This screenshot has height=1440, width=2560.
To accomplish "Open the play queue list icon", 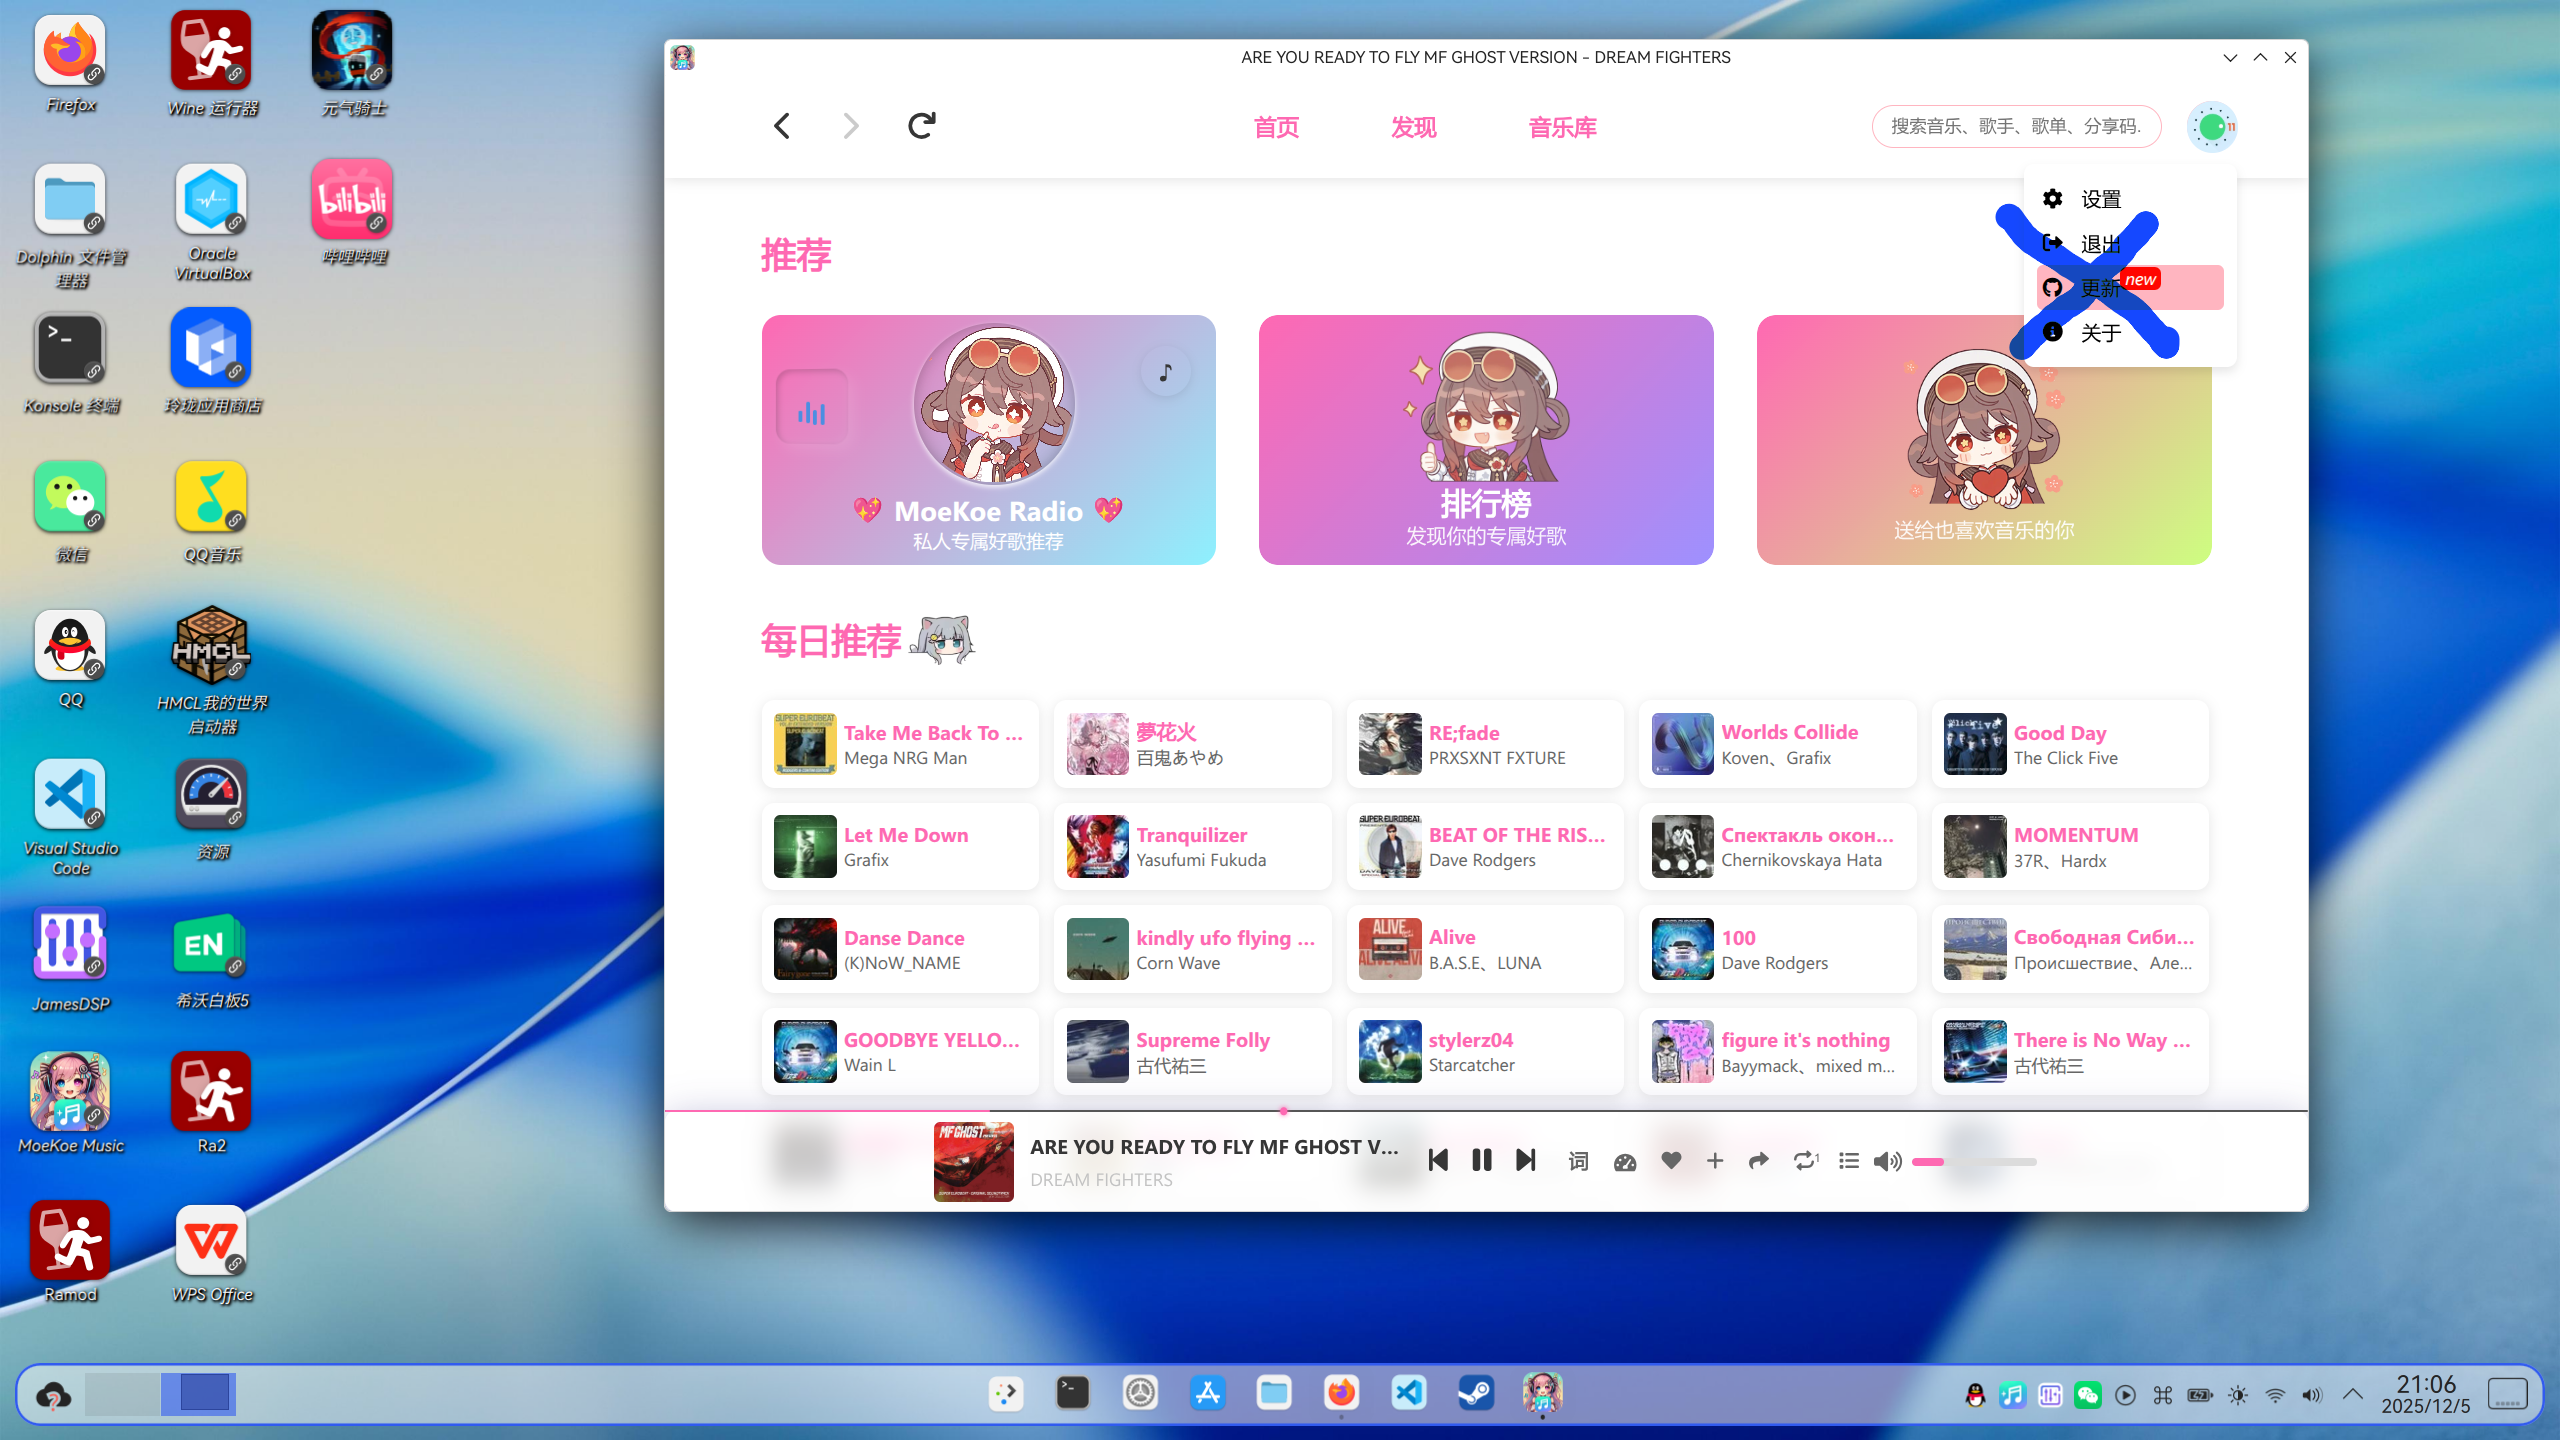I will [x=1849, y=1160].
